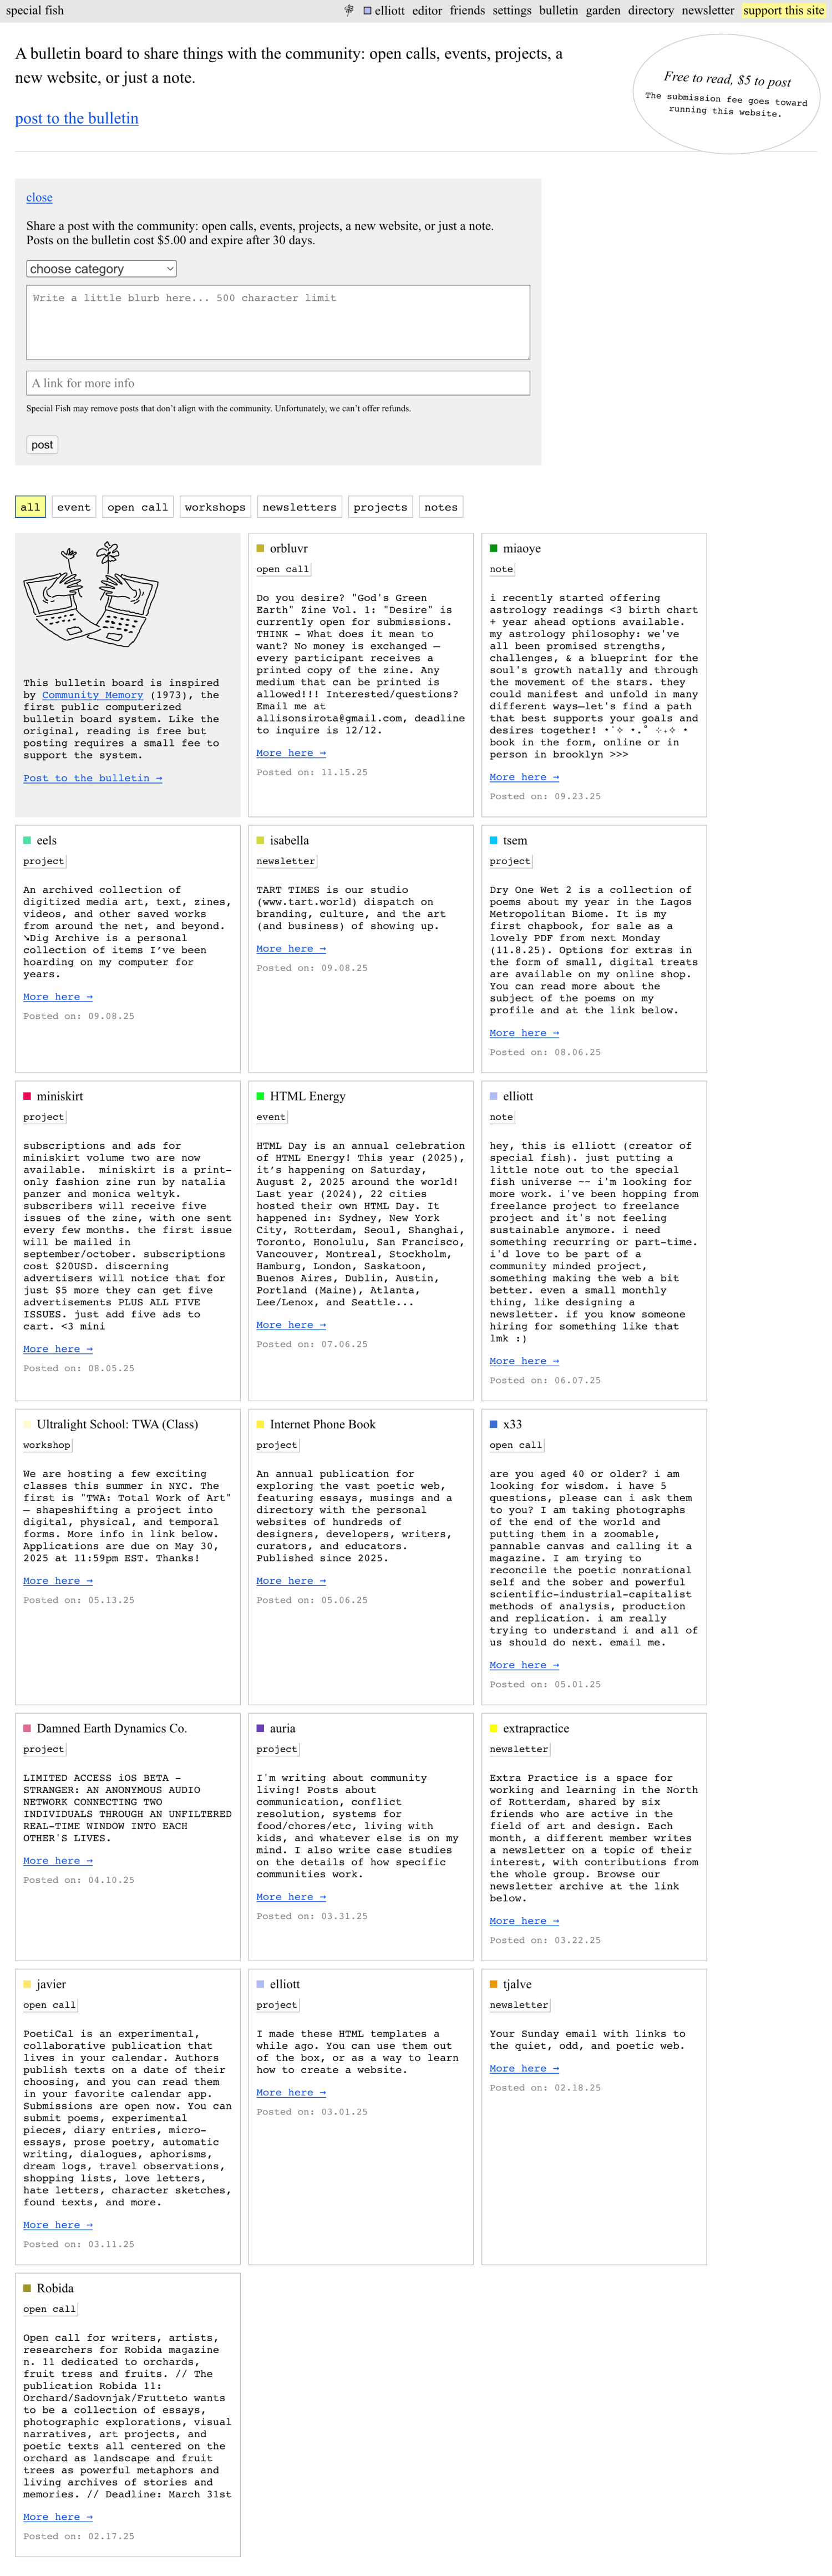This screenshot has height=2576, width=832.
Task: Click the green square next to miaoye
Action: click(494, 548)
